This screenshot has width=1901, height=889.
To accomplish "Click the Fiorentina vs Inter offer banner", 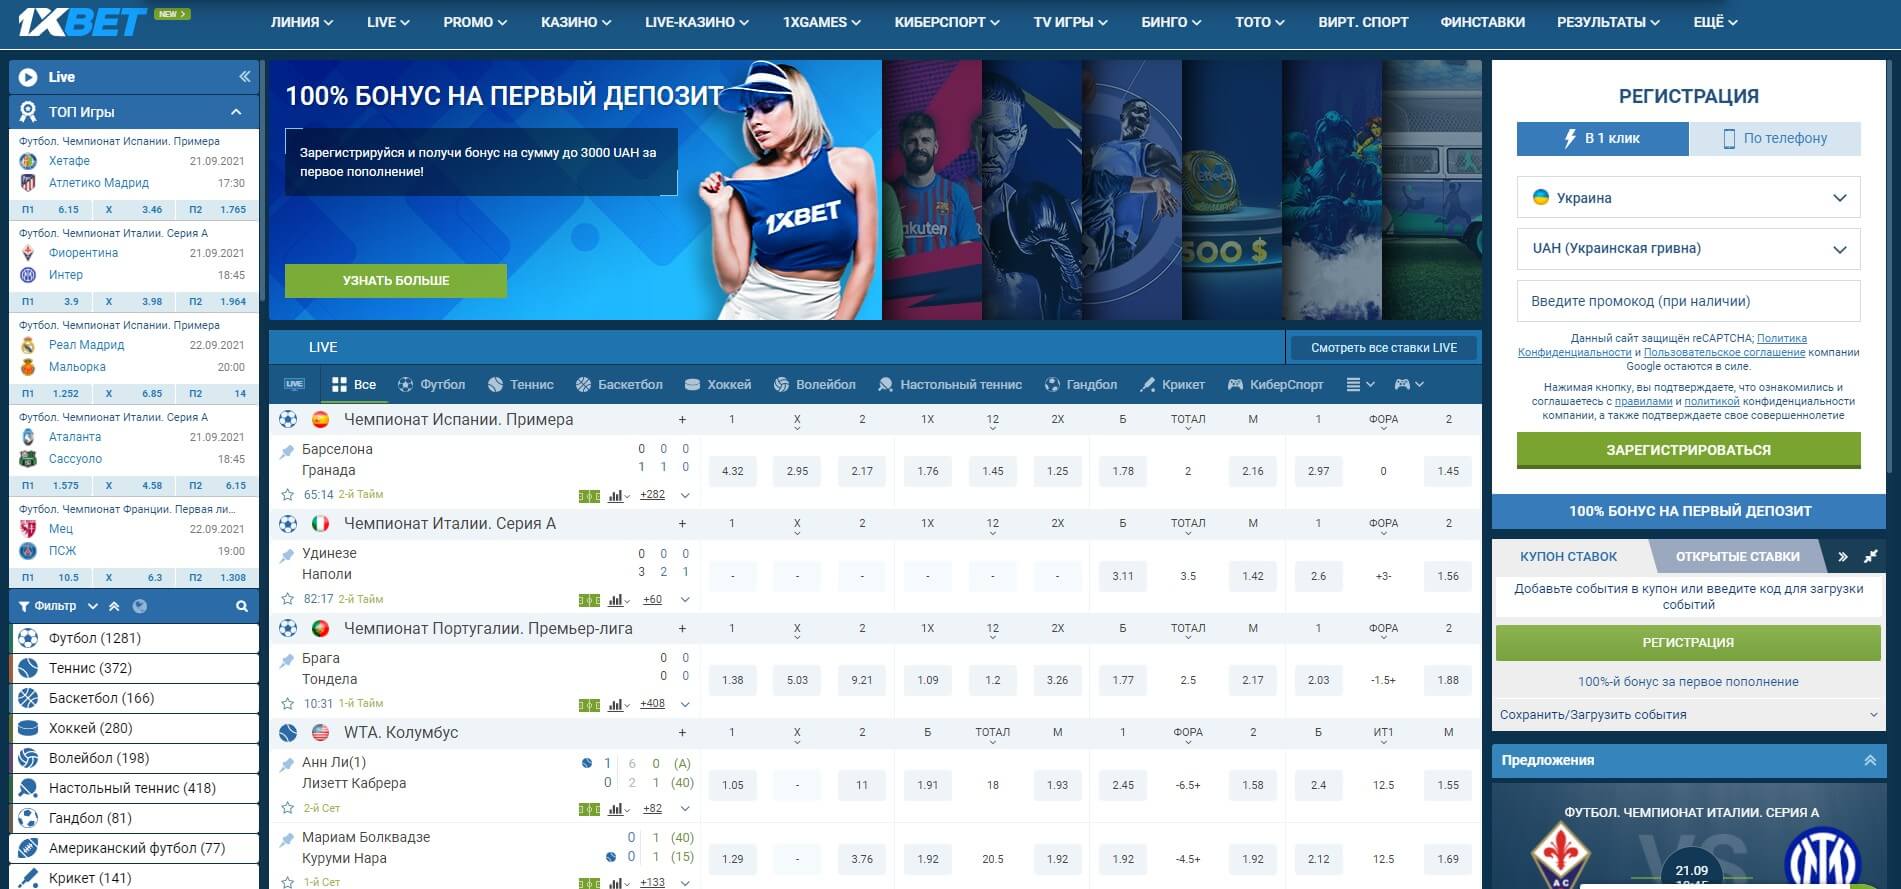I will [1689, 837].
